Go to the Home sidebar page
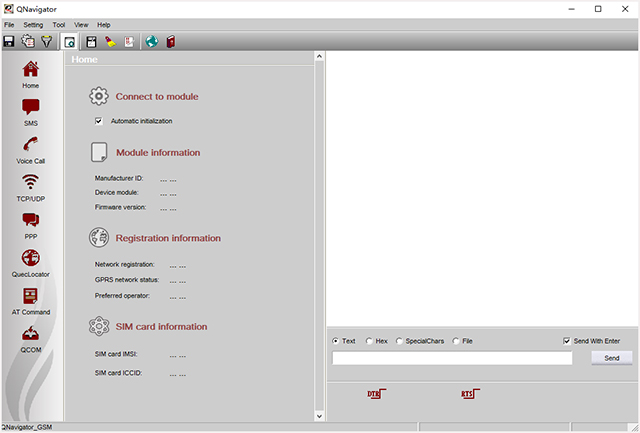 [31, 74]
